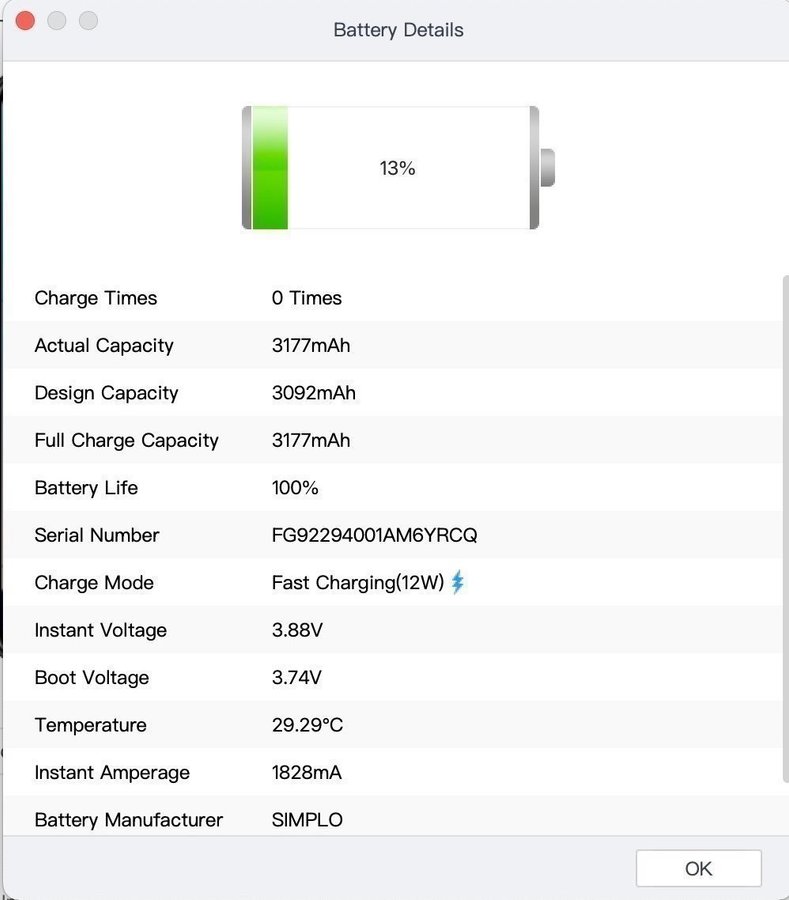
Task: Select the serial number FG92294001AM6YRCQ
Action: (x=374, y=535)
